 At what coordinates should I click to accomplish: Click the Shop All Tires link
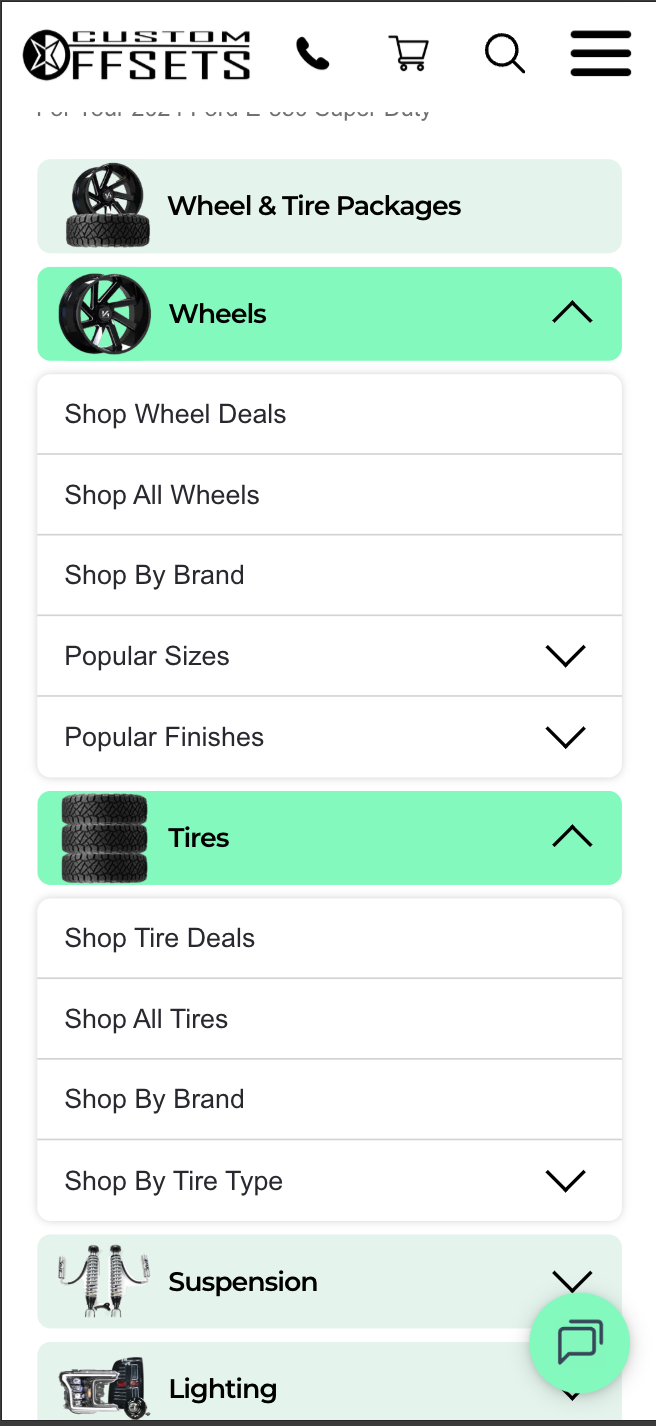point(146,1018)
